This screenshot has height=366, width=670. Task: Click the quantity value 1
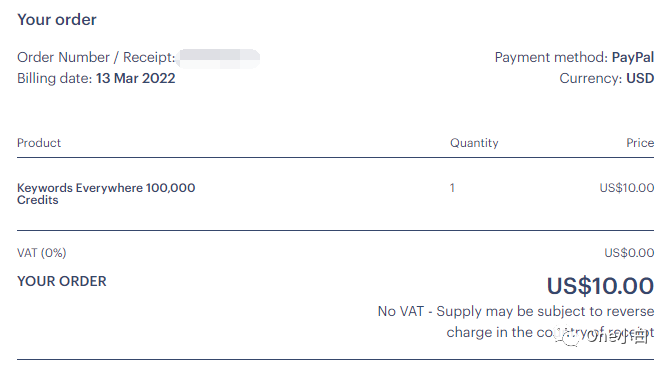(x=452, y=188)
